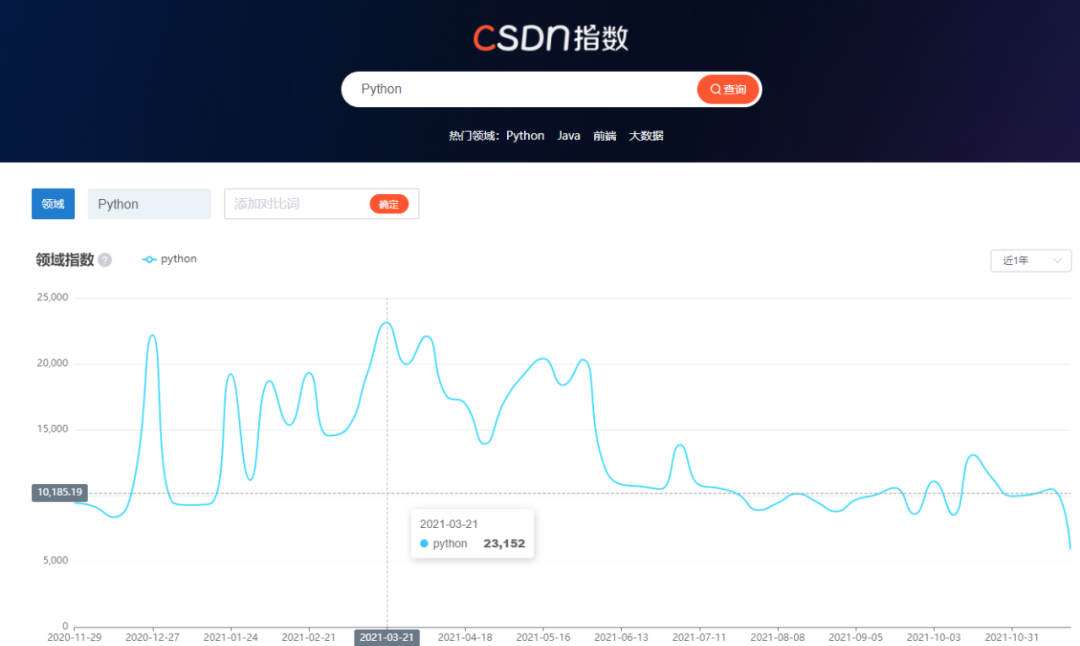Click the 2021-08-08 date axis label
1080x646 pixels.
click(x=778, y=637)
